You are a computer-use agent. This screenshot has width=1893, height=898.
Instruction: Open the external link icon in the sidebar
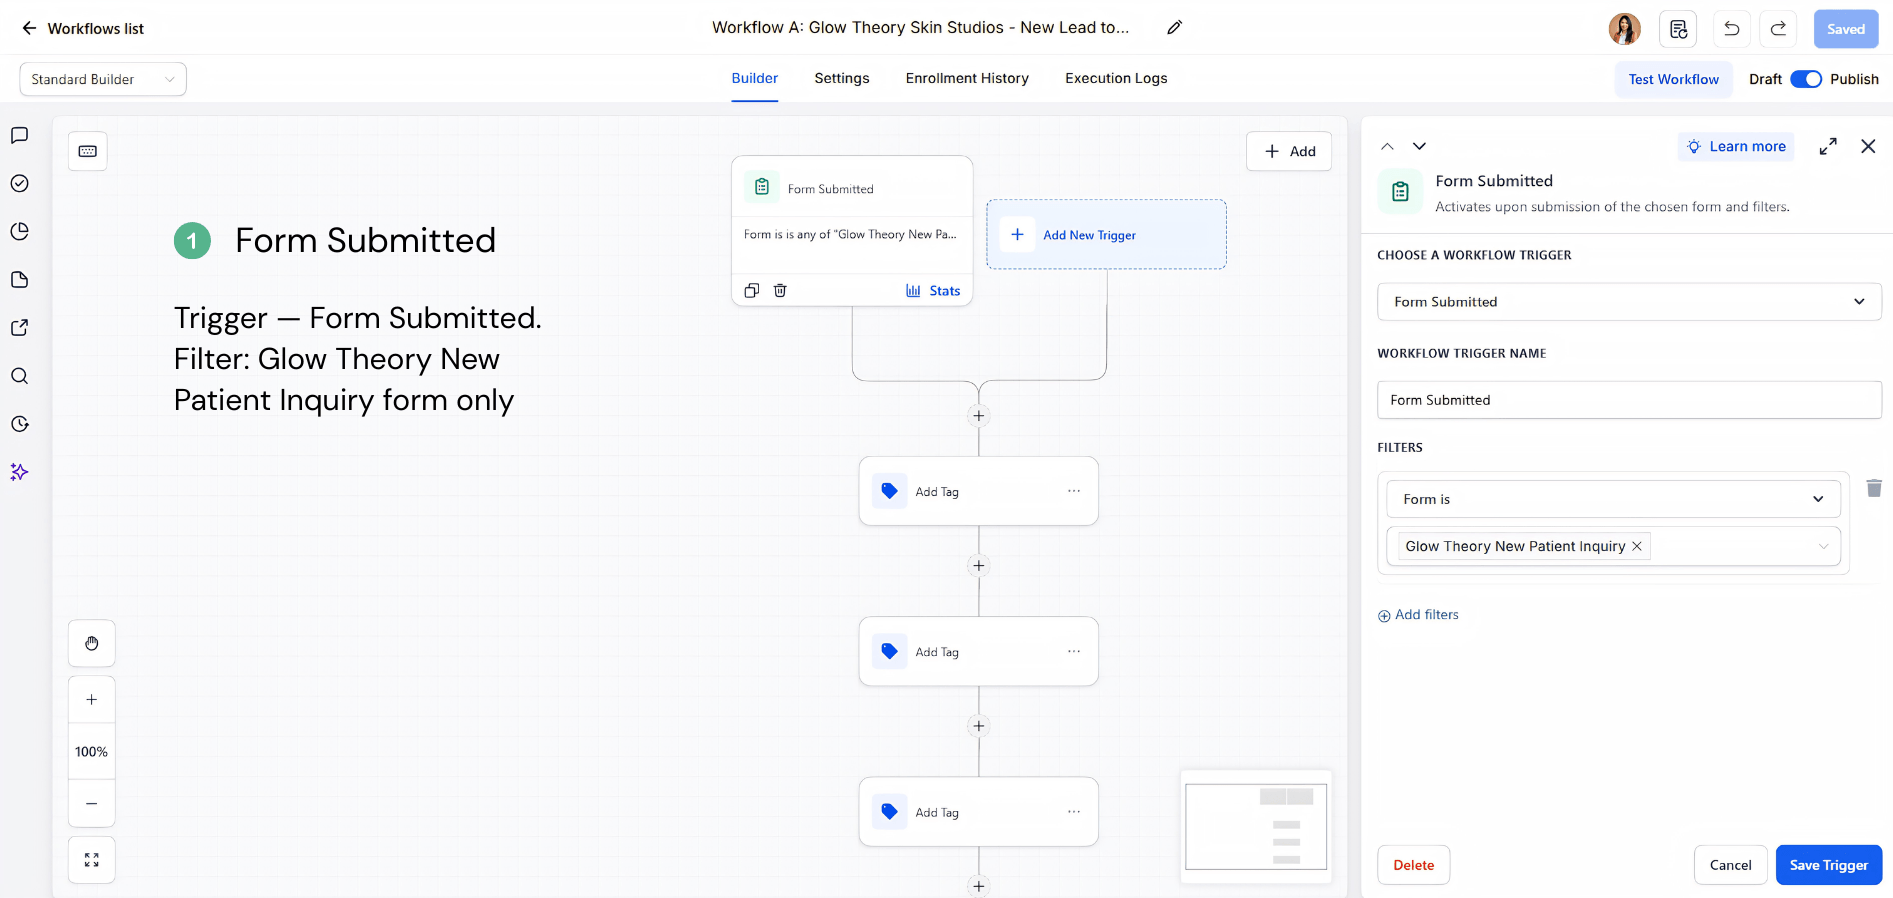tap(19, 327)
